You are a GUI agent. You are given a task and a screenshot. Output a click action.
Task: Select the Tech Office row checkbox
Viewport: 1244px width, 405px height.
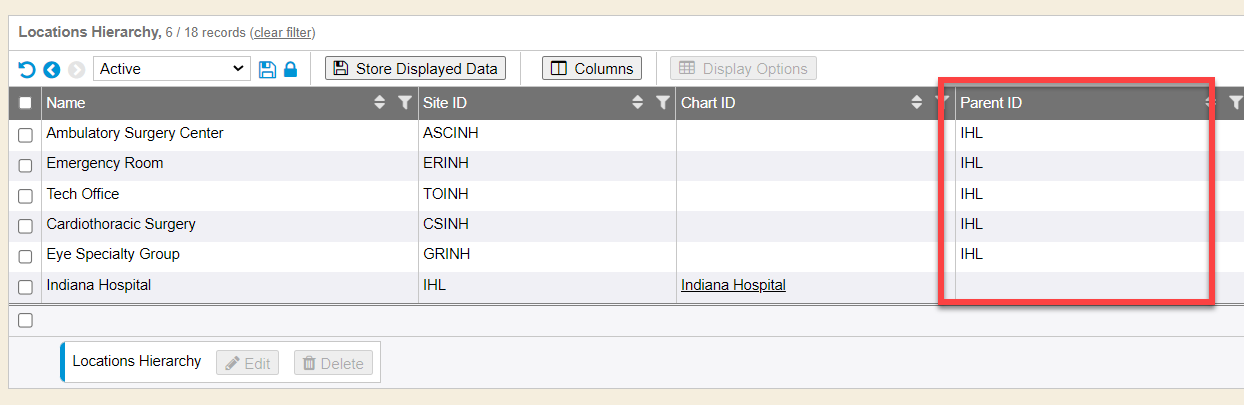tap(26, 196)
